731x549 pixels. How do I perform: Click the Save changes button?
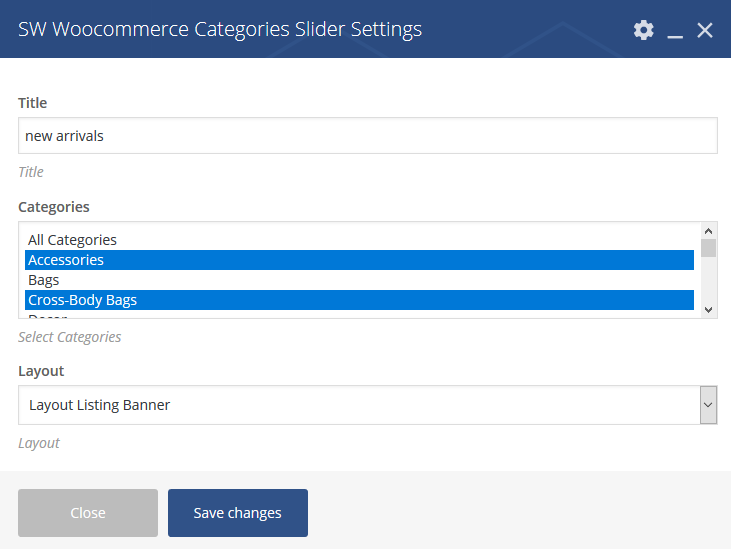238,513
